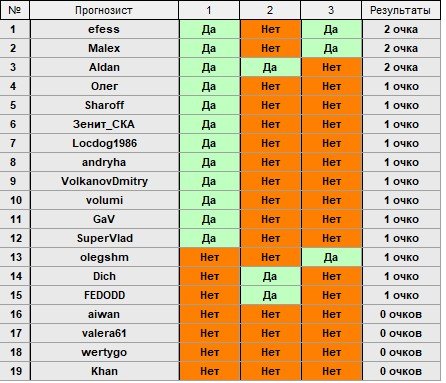Select row number 19
Image resolution: width=446 pixels, height=383 pixels.
point(15,371)
